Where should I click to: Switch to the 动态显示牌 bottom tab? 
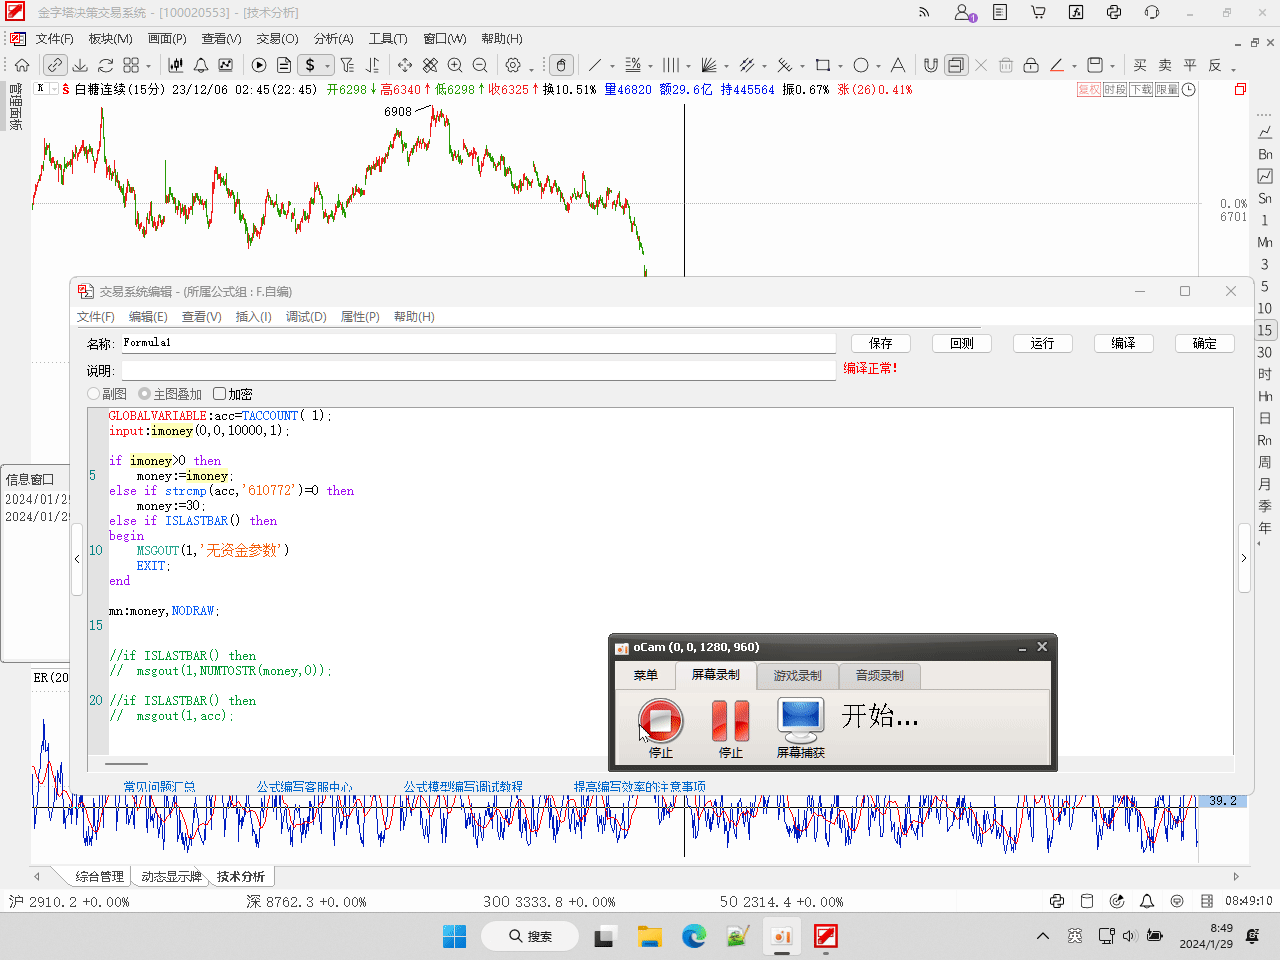click(x=171, y=876)
